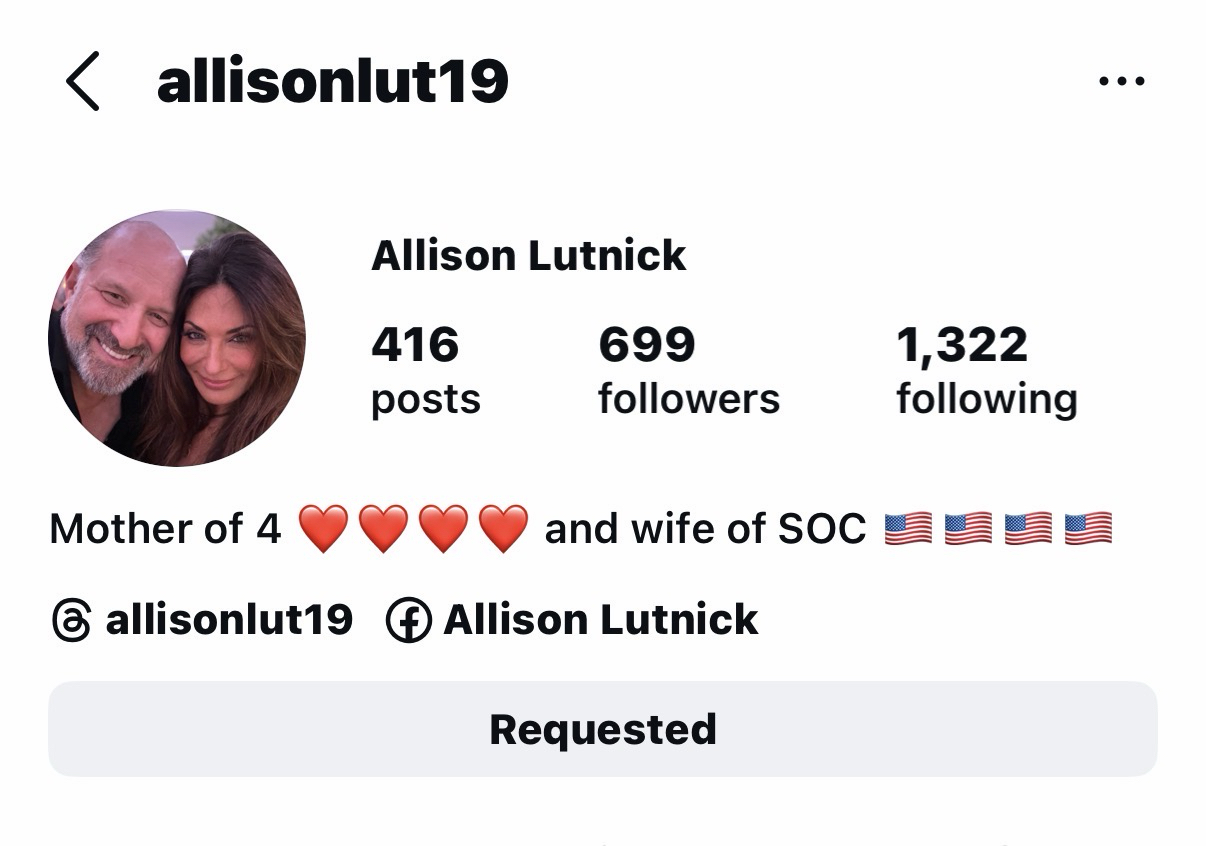Open the circular profile picture
Viewport: 1206px width, 846px height.
177,338
